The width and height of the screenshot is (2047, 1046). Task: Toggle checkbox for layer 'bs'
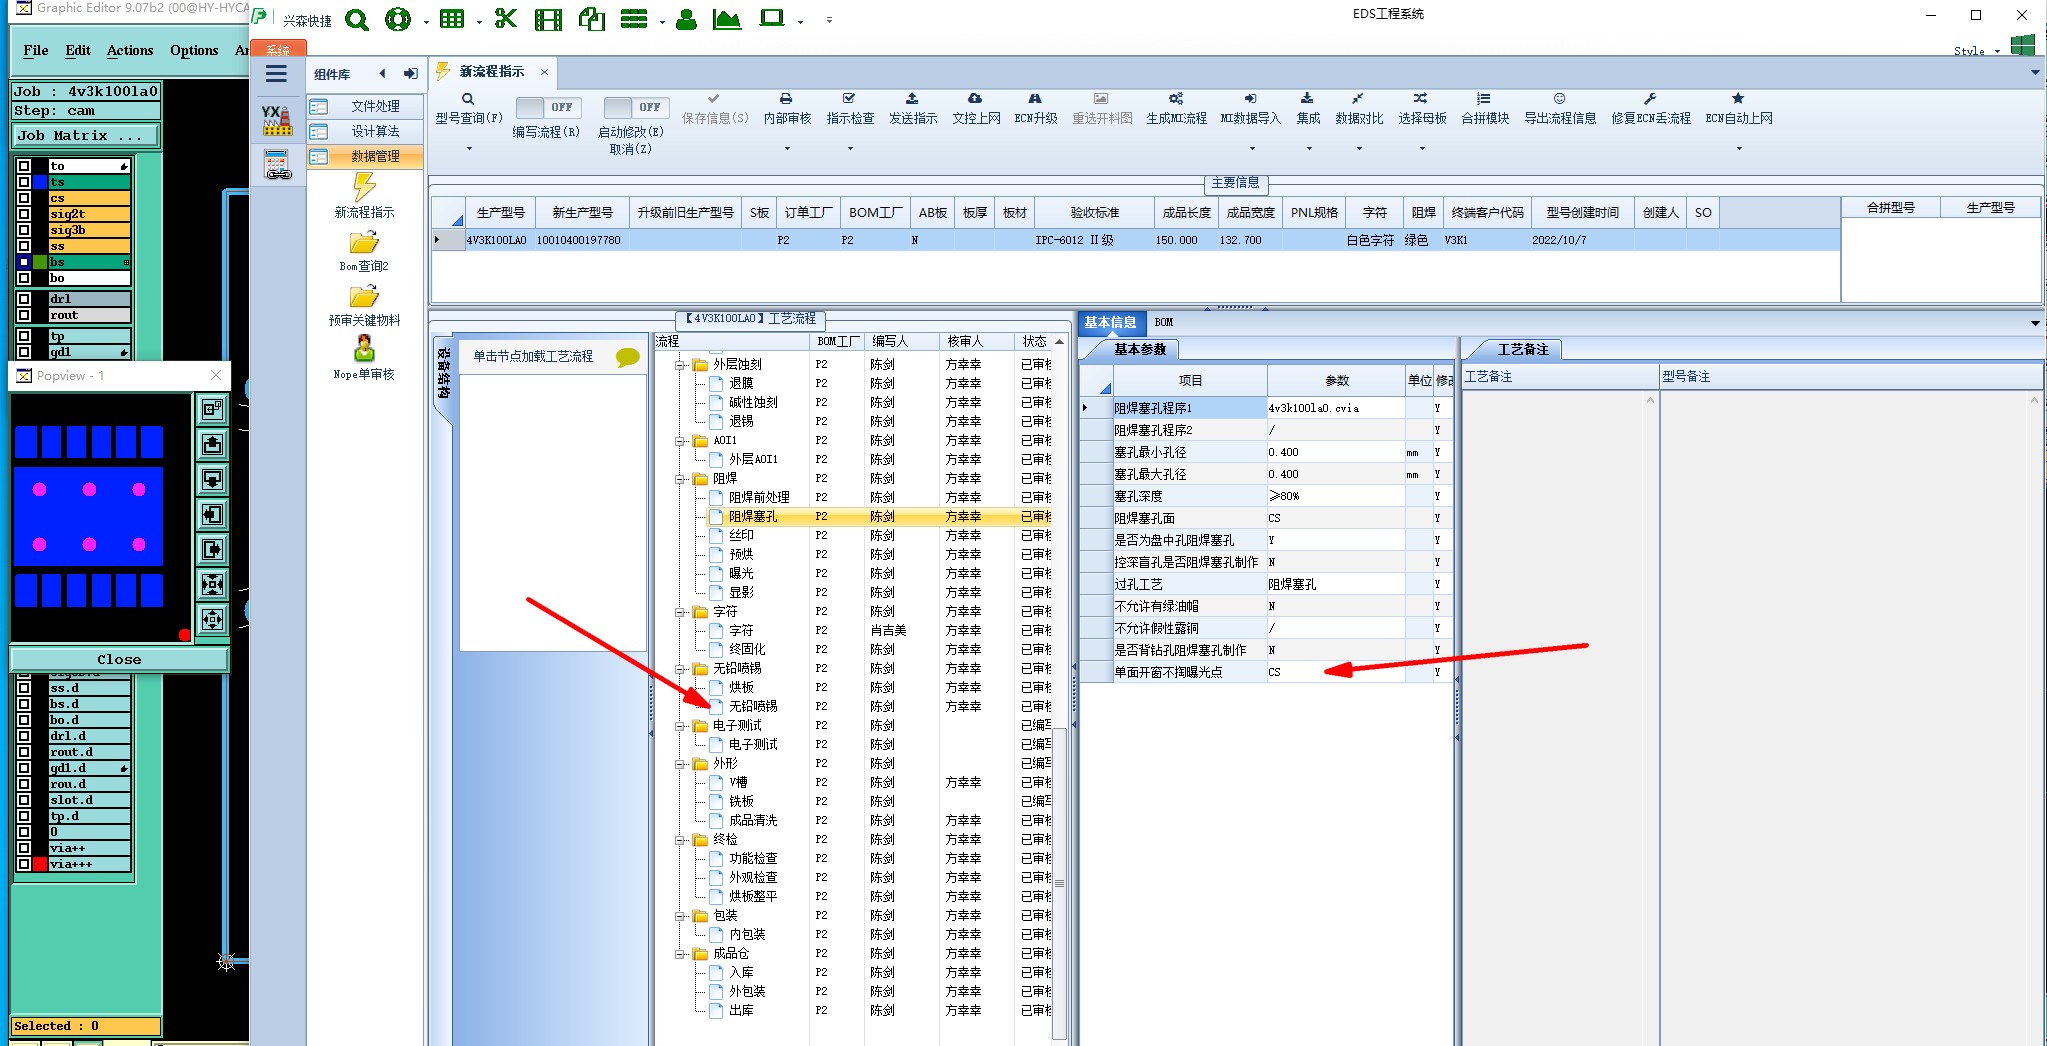pyautogui.click(x=24, y=262)
